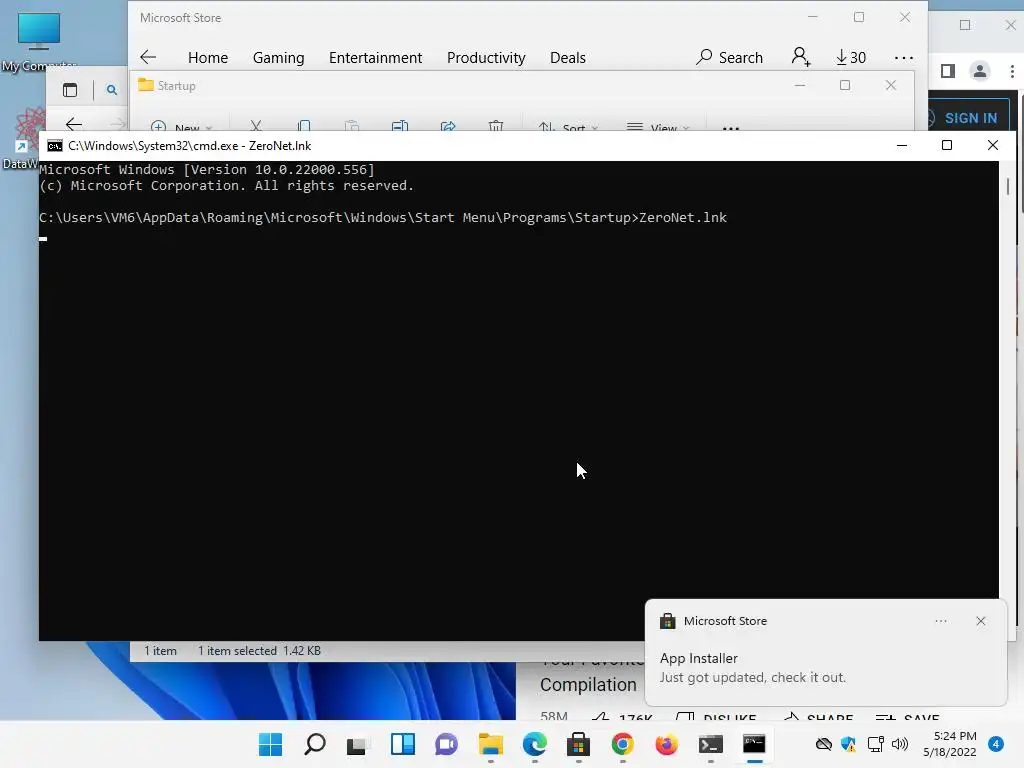
Task: Go back in the Microsoft Store window
Action: point(148,57)
